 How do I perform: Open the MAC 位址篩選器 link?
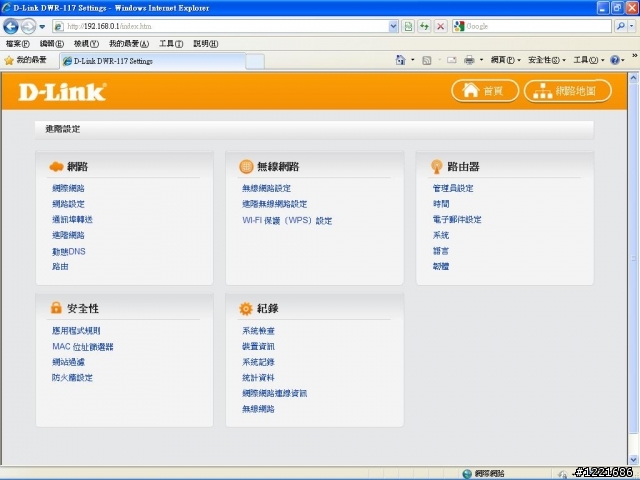click(83, 347)
